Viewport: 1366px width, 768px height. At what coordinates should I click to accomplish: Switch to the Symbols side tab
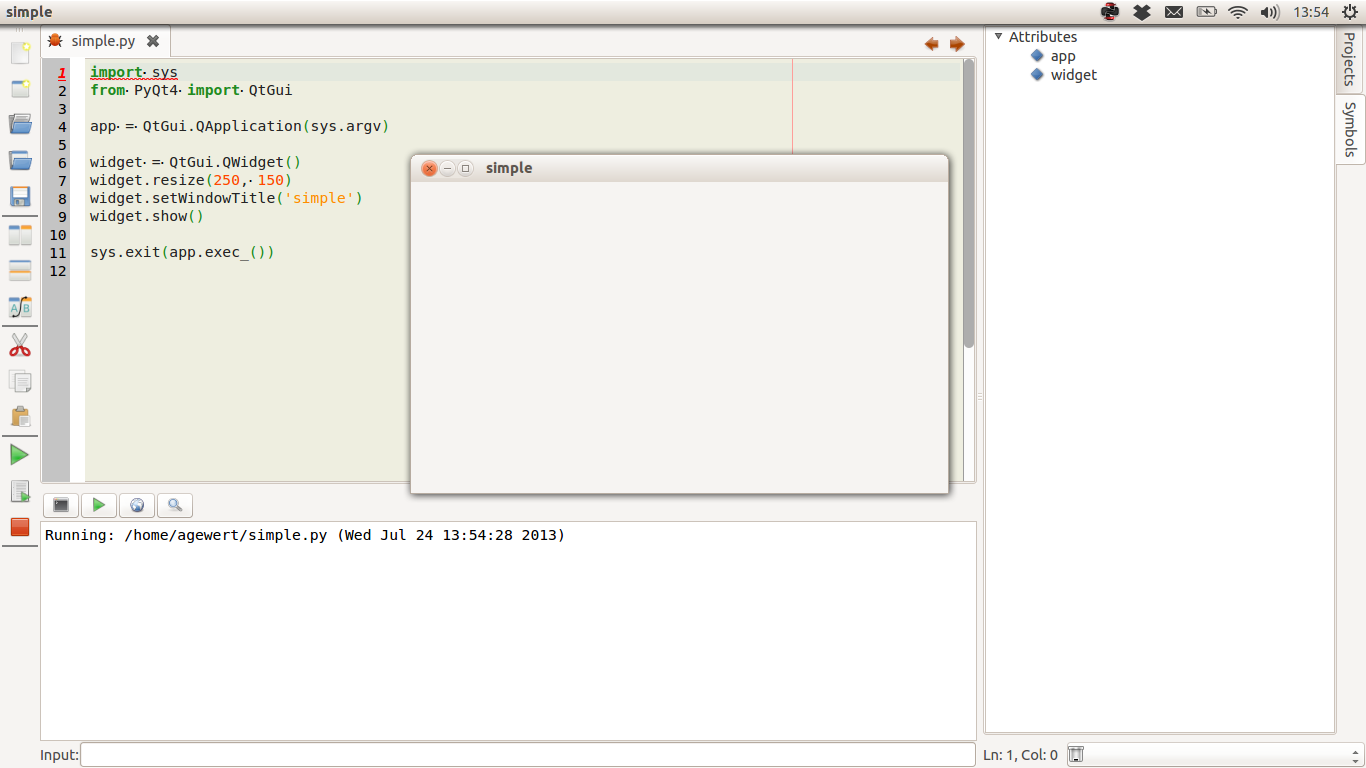tap(1350, 129)
